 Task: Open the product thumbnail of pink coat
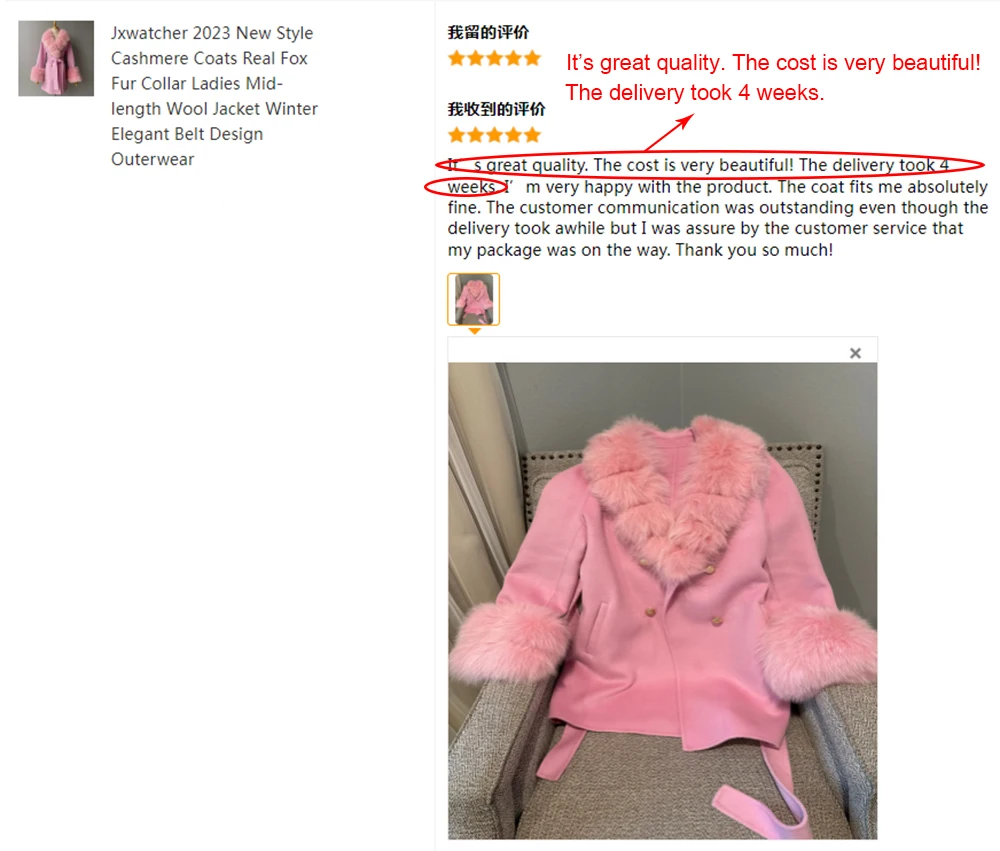click(56, 59)
